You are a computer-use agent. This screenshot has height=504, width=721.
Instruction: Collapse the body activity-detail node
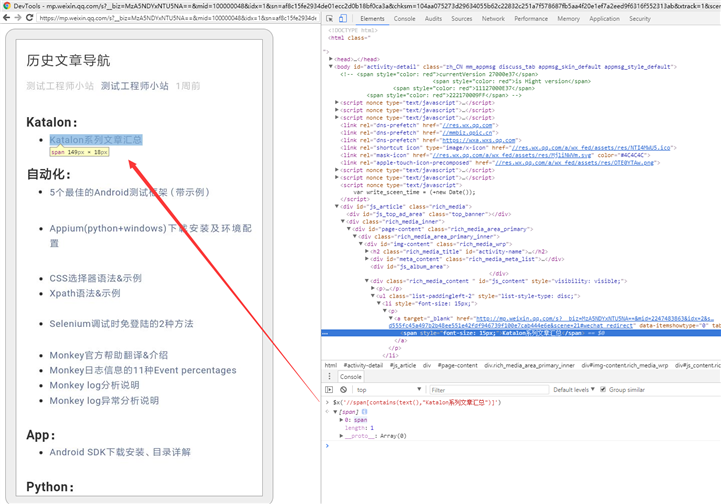click(x=331, y=67)
